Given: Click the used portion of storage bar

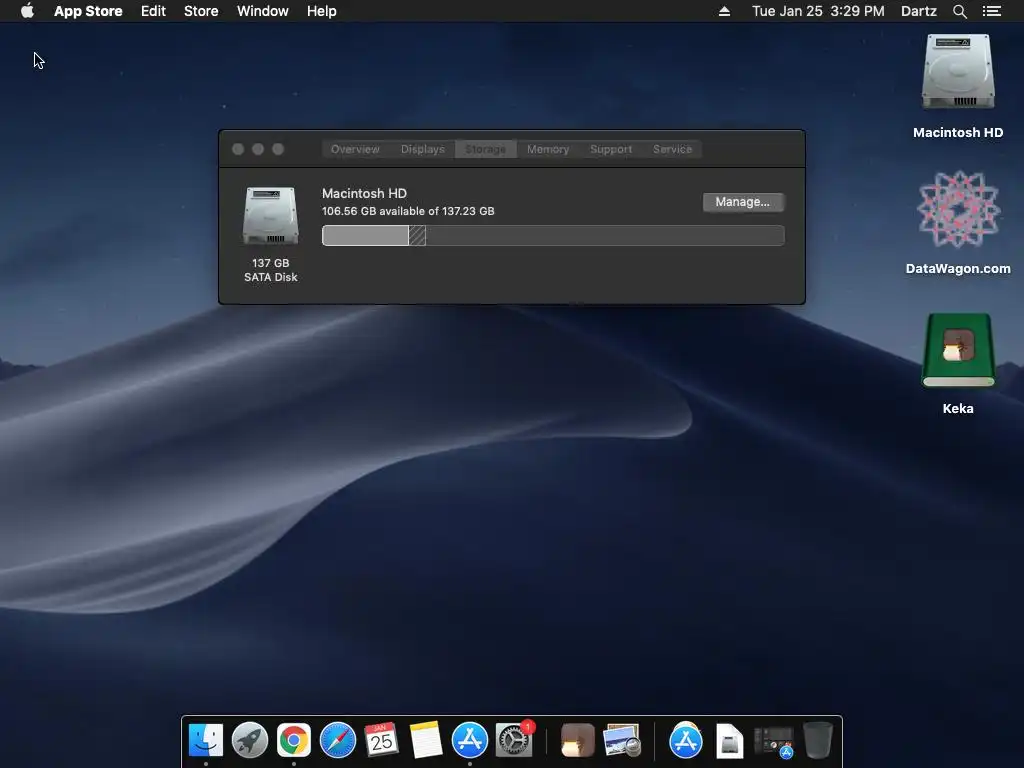Looking at the screenshot, I should click(x=366, y=236).
